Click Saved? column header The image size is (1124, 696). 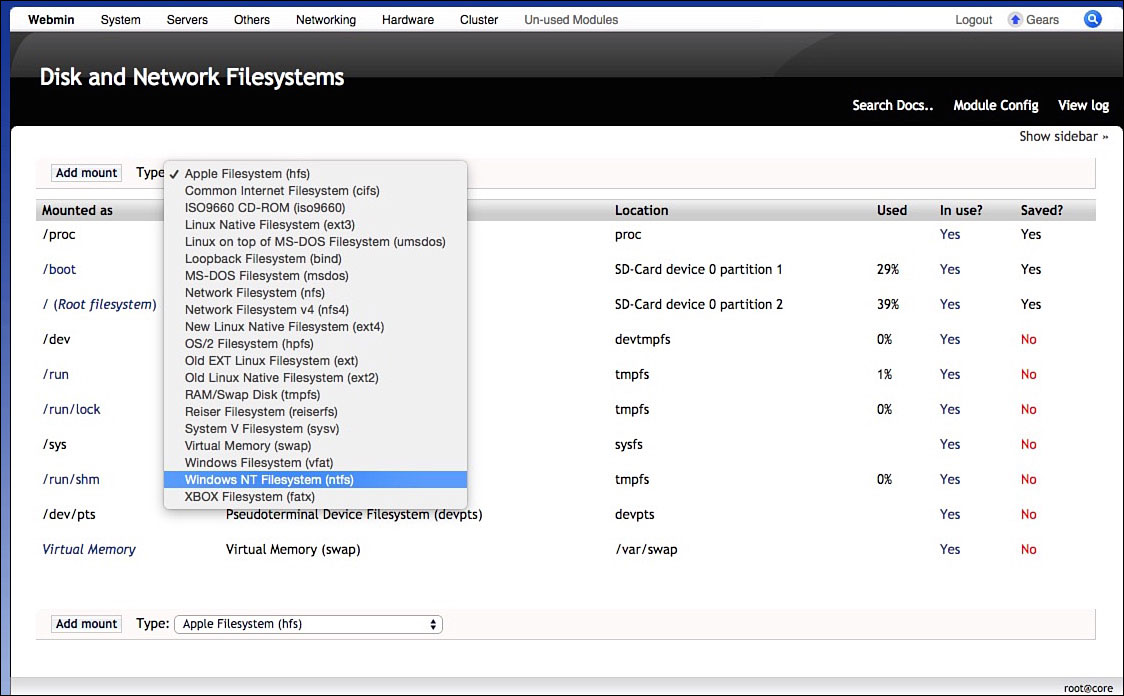point(1042,211)
